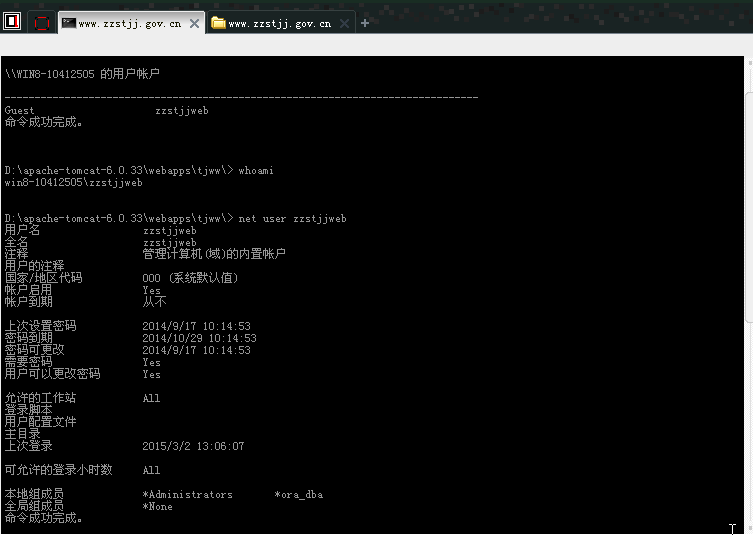
Task: Click the Guest account name
Action: coord(19,110)
